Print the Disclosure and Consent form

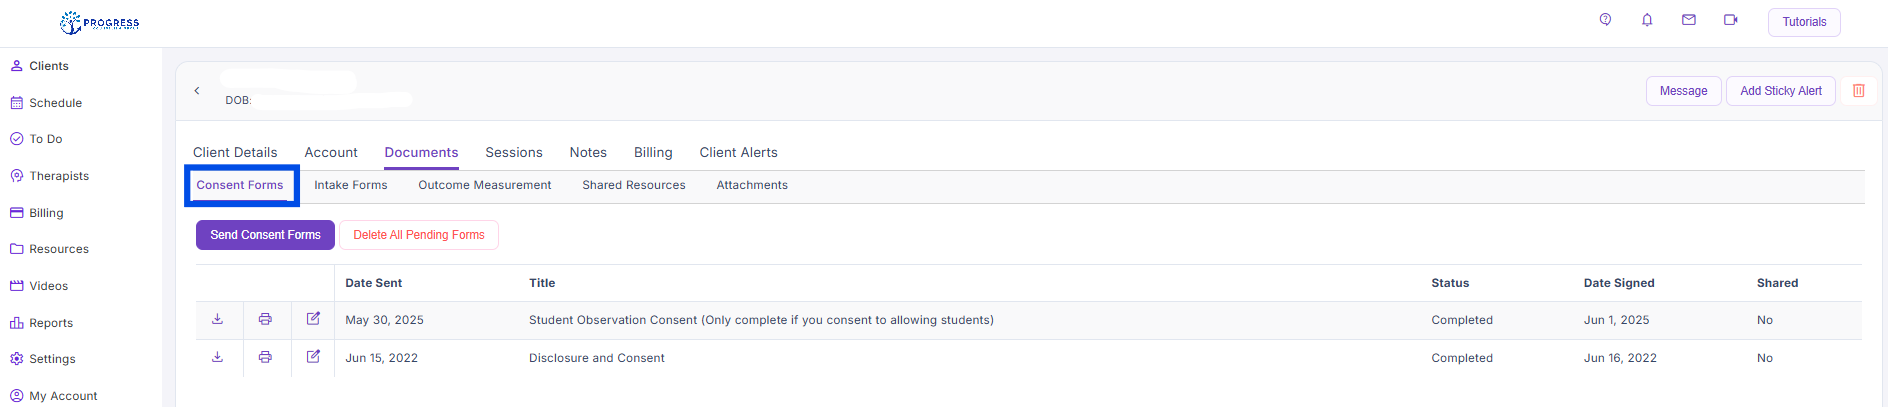point(265,357)
